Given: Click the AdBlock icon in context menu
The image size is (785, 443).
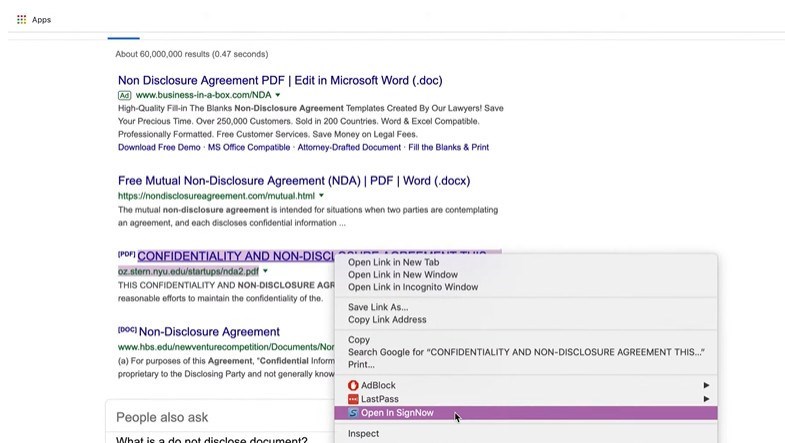Looking at the screenshot, I should [x=353, y=385].
